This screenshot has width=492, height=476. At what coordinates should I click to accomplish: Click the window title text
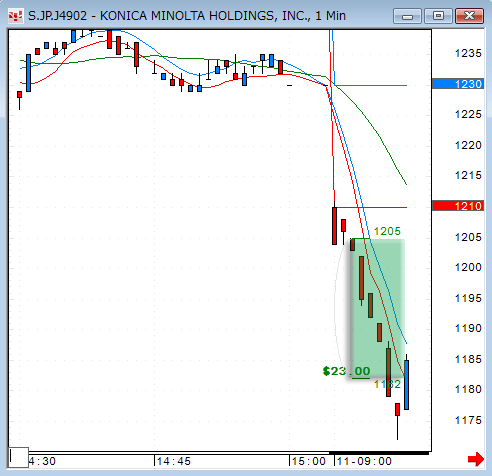[x=187, y=16]
